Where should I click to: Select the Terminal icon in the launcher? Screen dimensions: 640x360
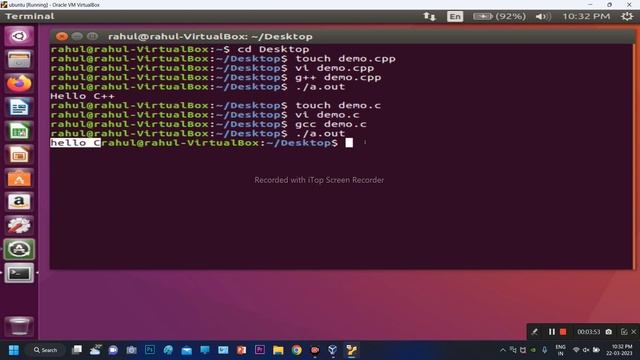pyautogui.click(x=19, y=273)
